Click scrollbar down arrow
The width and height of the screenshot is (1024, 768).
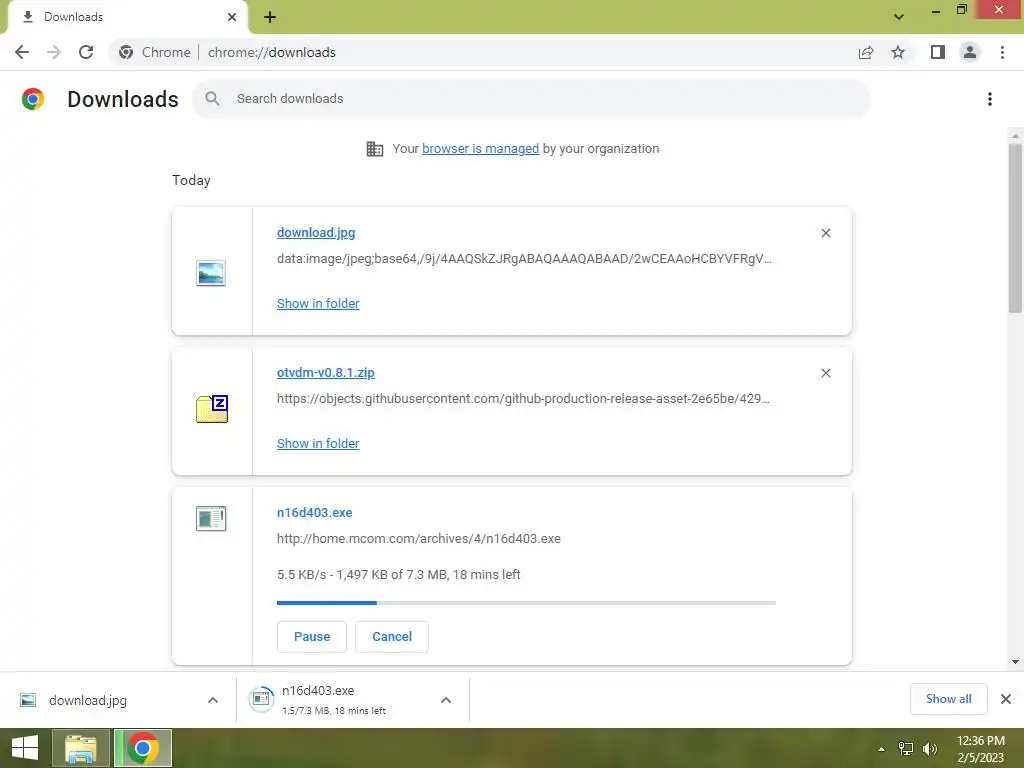tap(1015, 662)
